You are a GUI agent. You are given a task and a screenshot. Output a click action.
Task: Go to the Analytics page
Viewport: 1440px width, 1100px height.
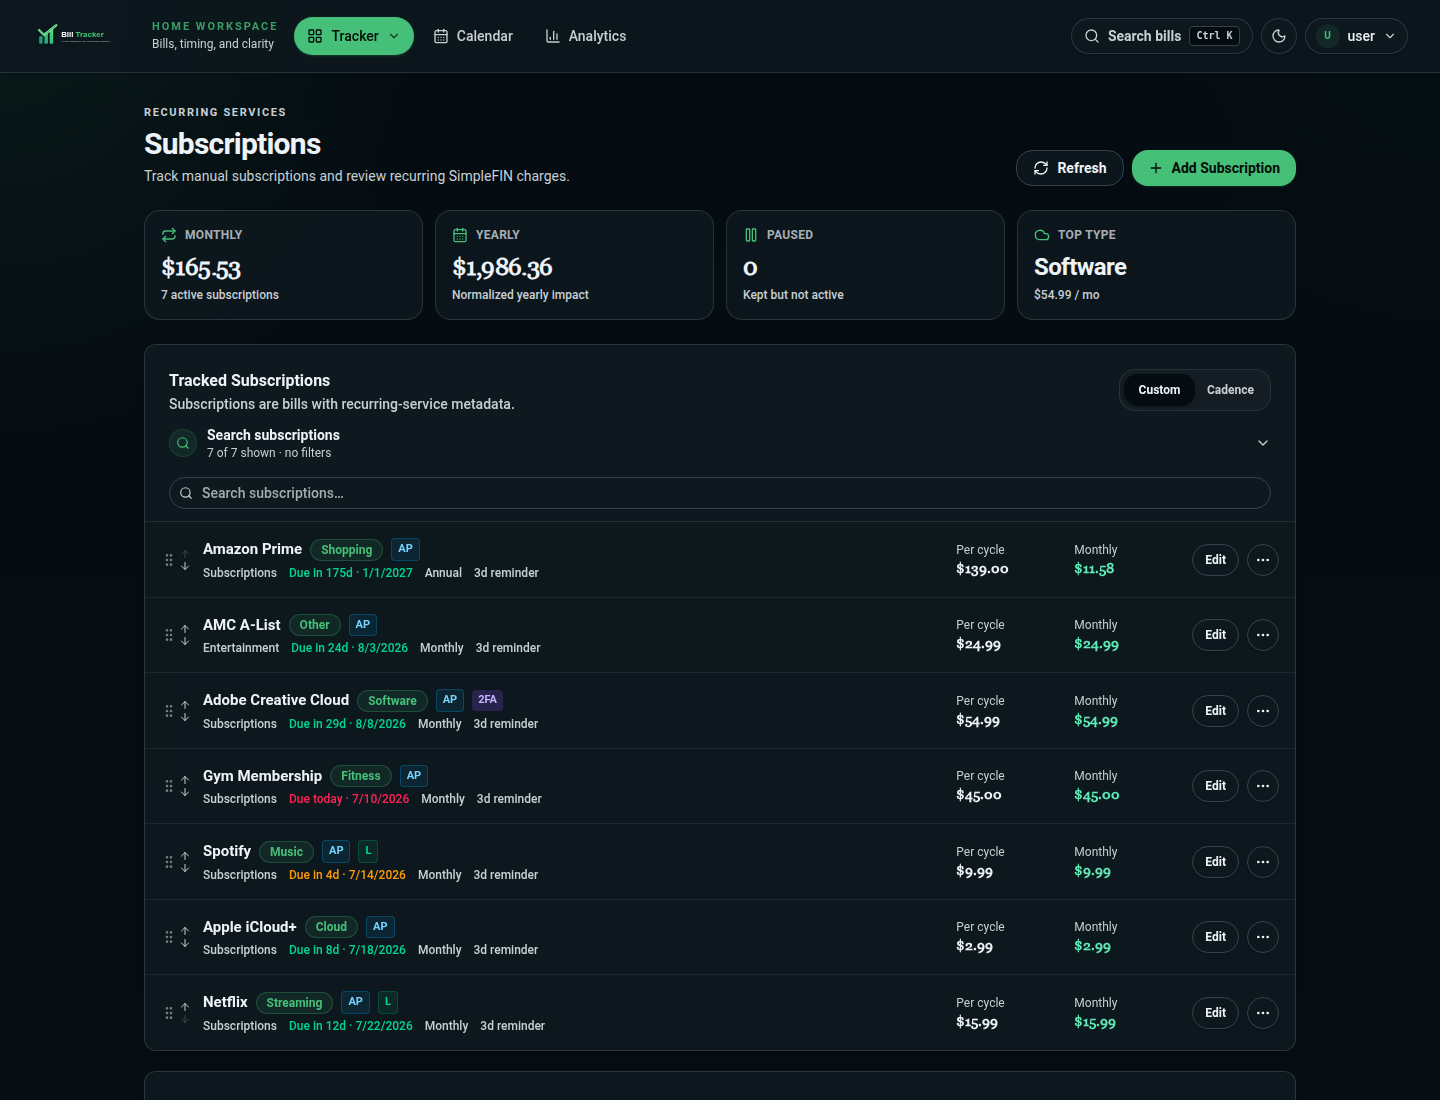[x=586, y=36]
